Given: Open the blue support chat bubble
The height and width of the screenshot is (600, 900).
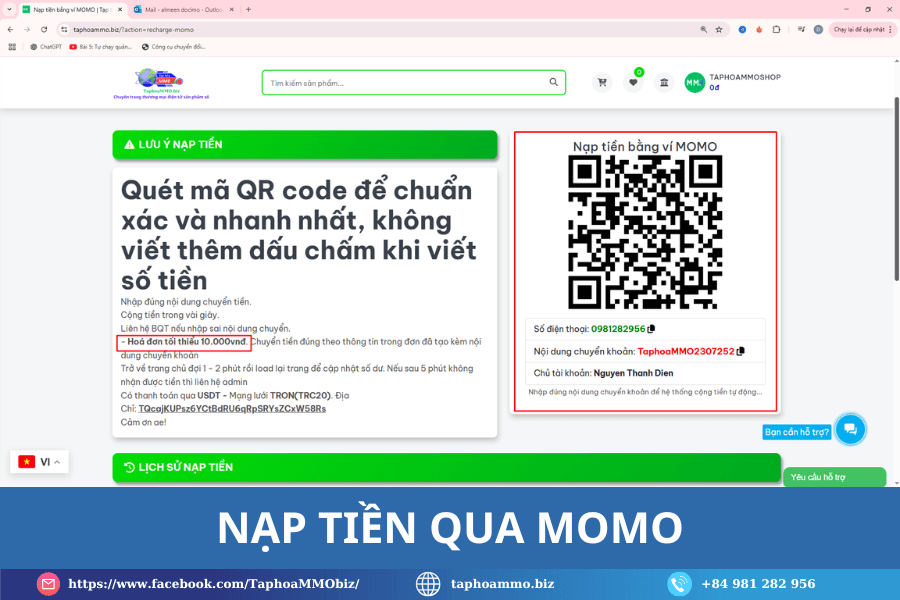Looking at the screenshot, I should (850, 429).
